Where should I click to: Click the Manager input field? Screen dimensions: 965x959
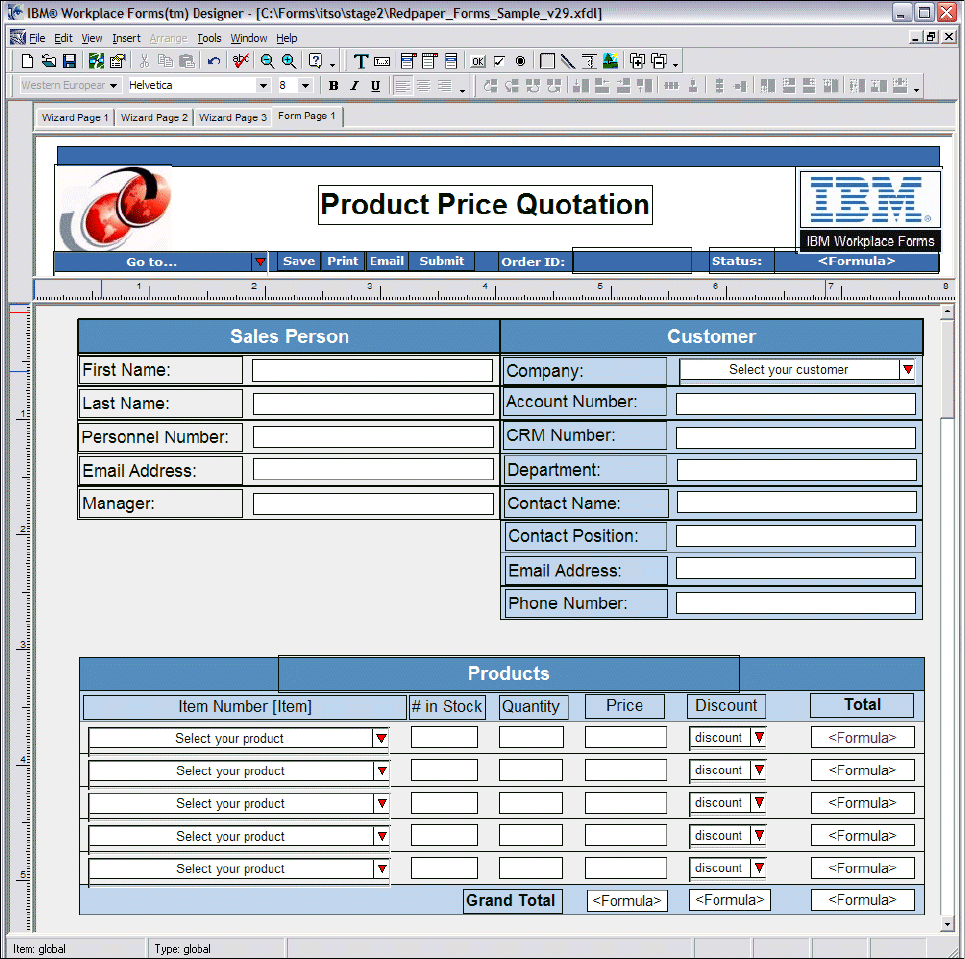[x=373, y=504]
